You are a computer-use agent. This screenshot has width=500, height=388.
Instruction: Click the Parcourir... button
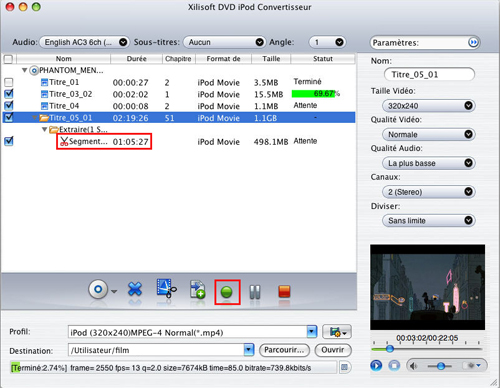pos(284,350)
